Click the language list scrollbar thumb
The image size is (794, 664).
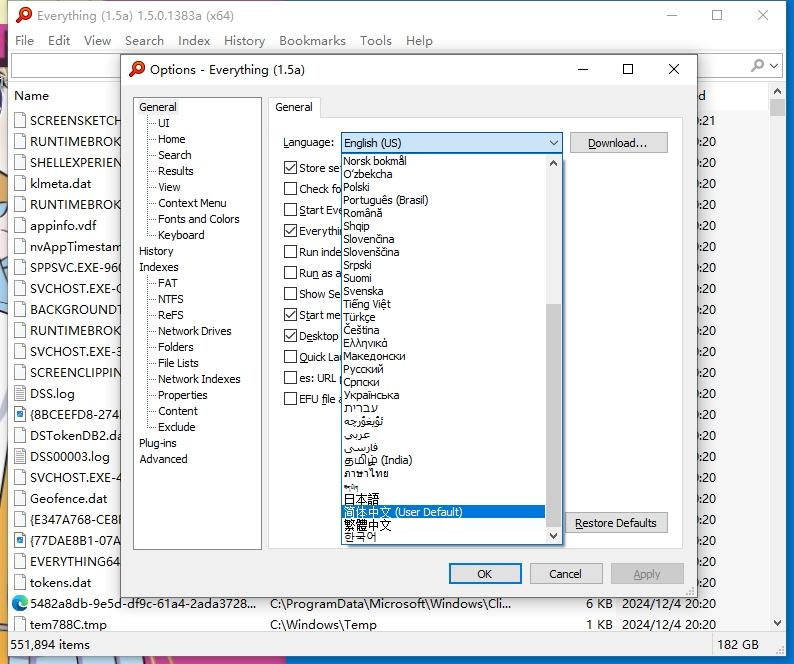click(x=553, y=415)
